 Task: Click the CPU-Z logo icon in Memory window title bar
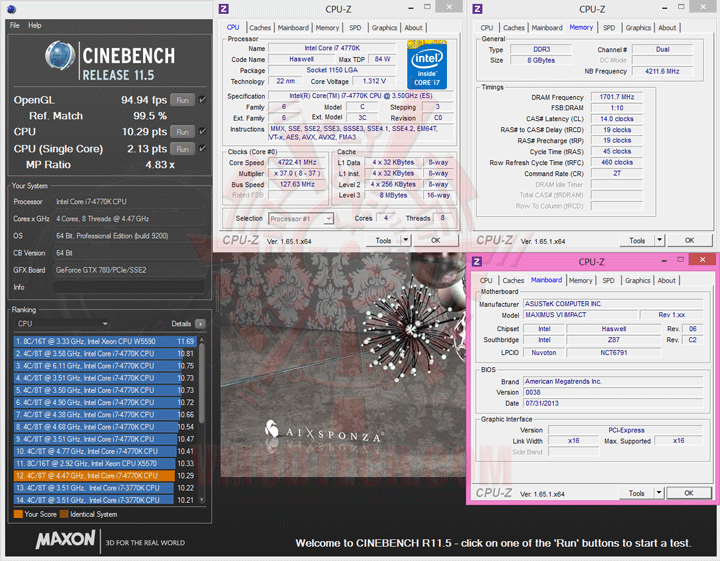[x=478, y=9]
